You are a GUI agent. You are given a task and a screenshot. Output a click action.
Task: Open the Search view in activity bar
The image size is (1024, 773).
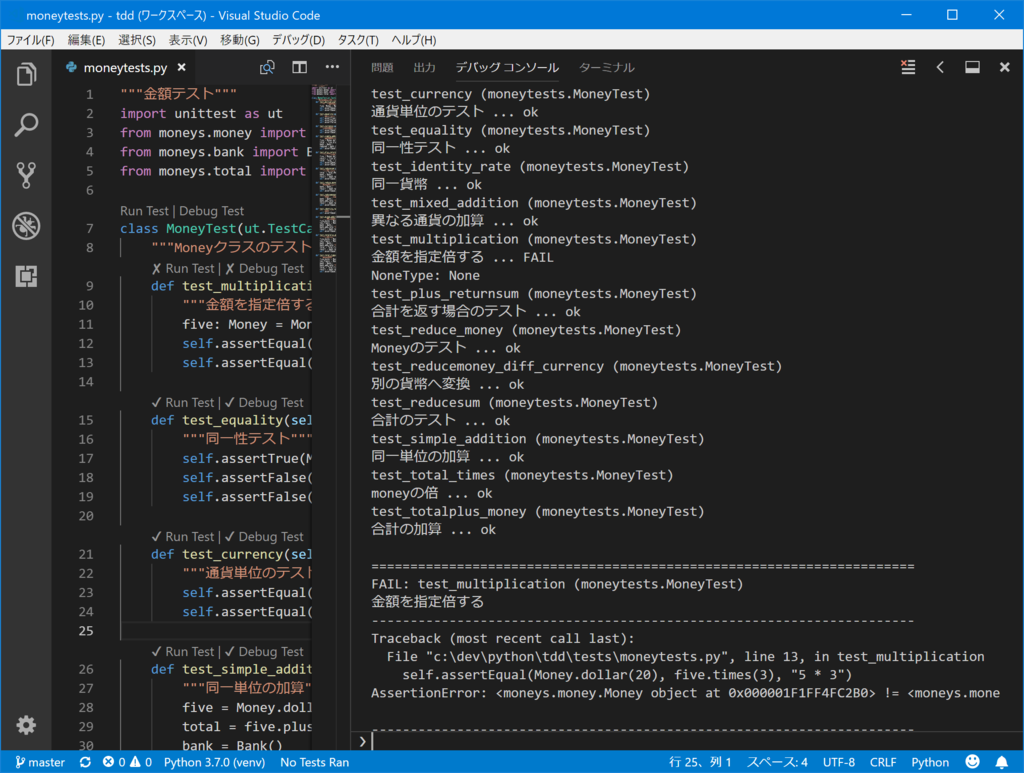(26, 124)
